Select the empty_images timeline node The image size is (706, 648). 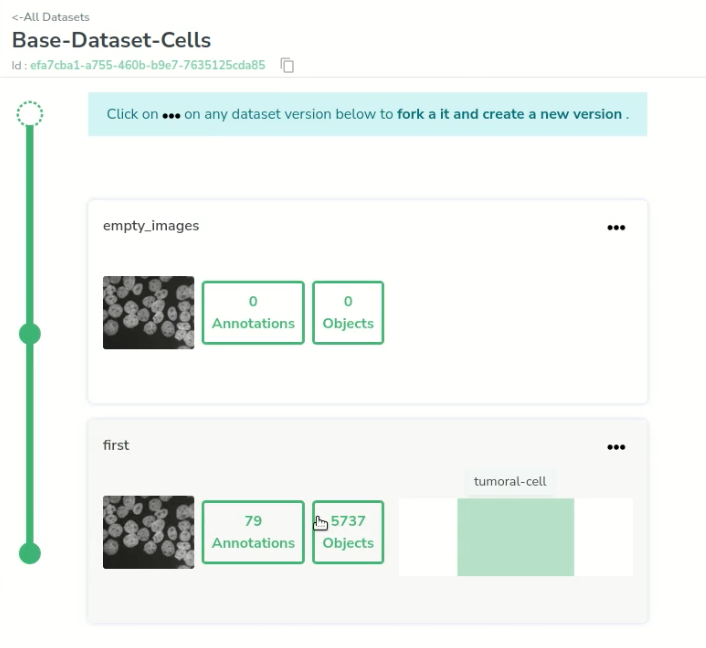point(30,334)
